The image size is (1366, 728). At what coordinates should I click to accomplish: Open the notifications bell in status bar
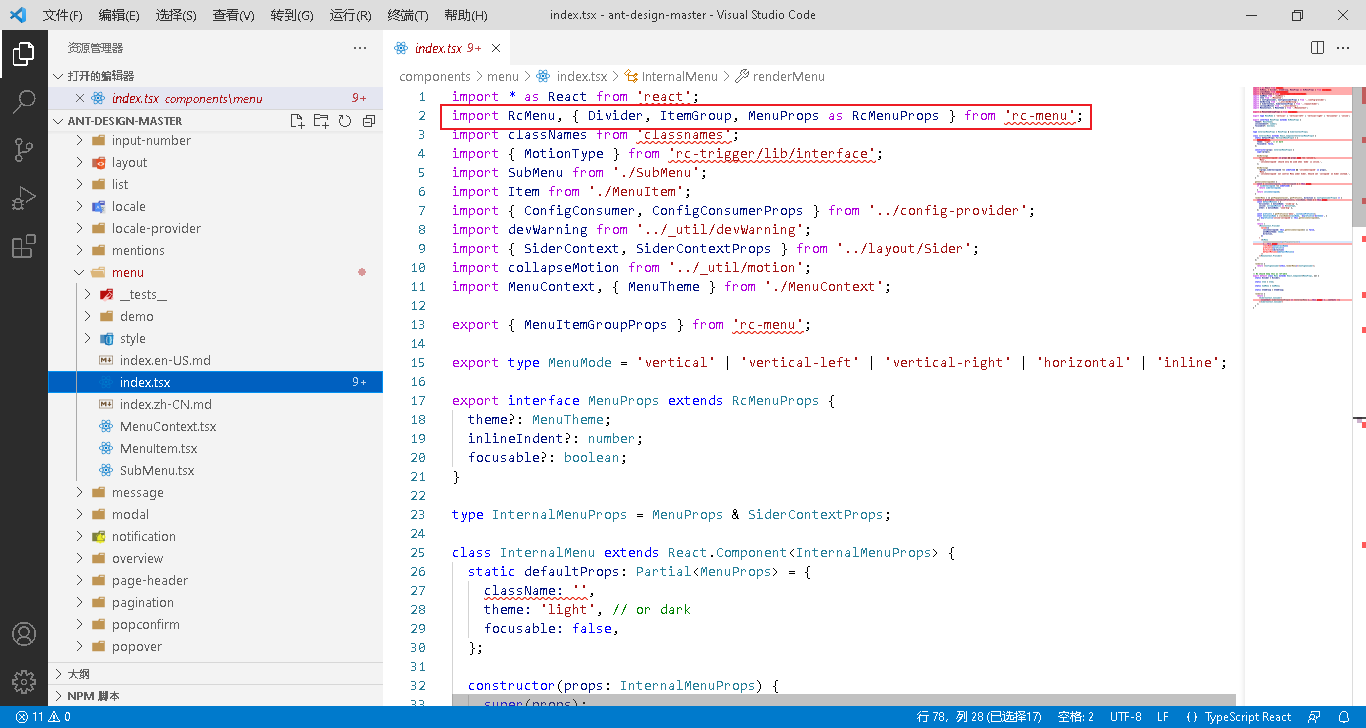coord(1345,717)
